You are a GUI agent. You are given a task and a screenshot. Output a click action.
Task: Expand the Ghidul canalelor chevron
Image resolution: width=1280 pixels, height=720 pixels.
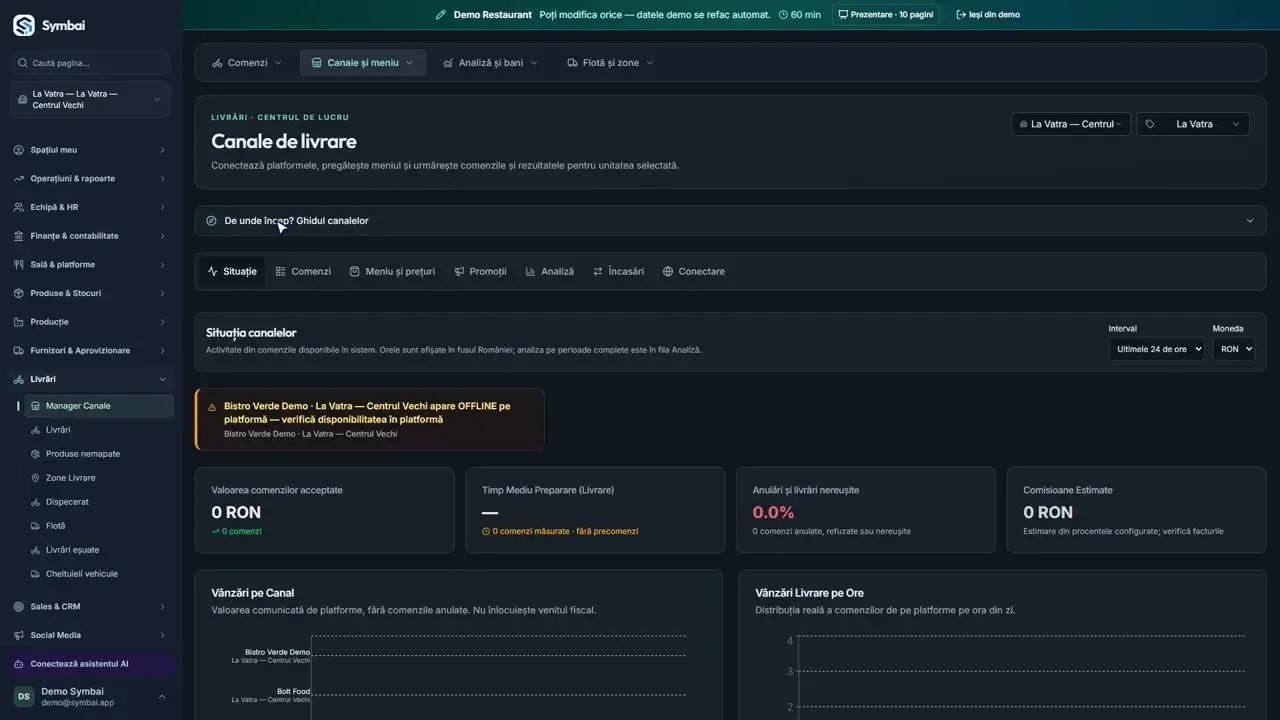1249,221
